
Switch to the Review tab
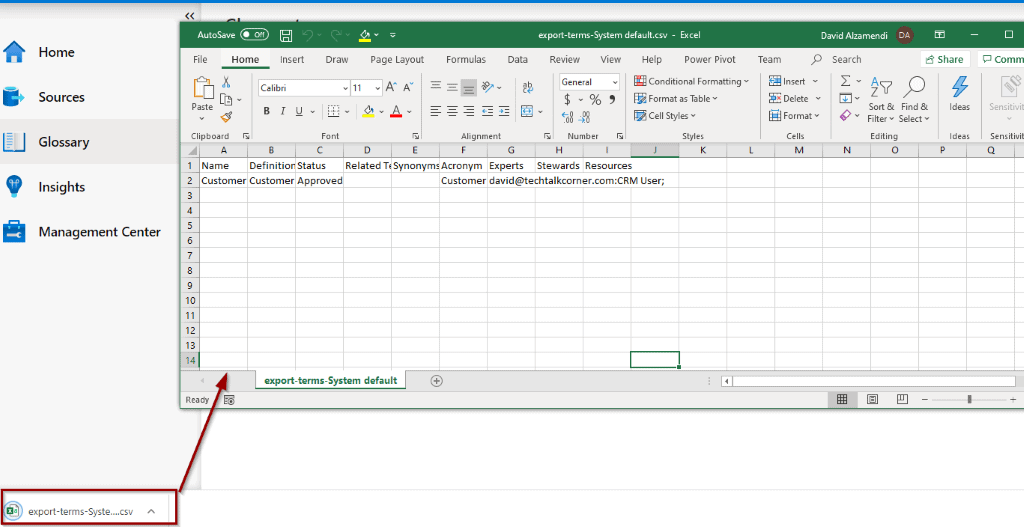click(x=564, y=59)
